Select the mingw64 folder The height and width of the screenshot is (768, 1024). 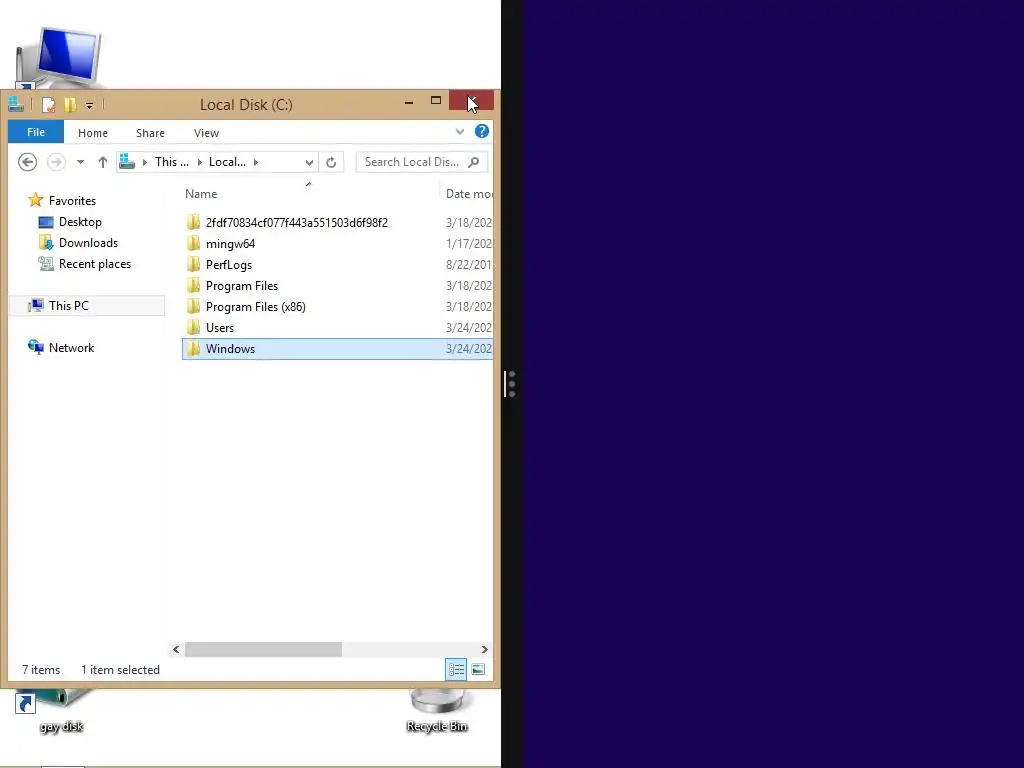231,244
